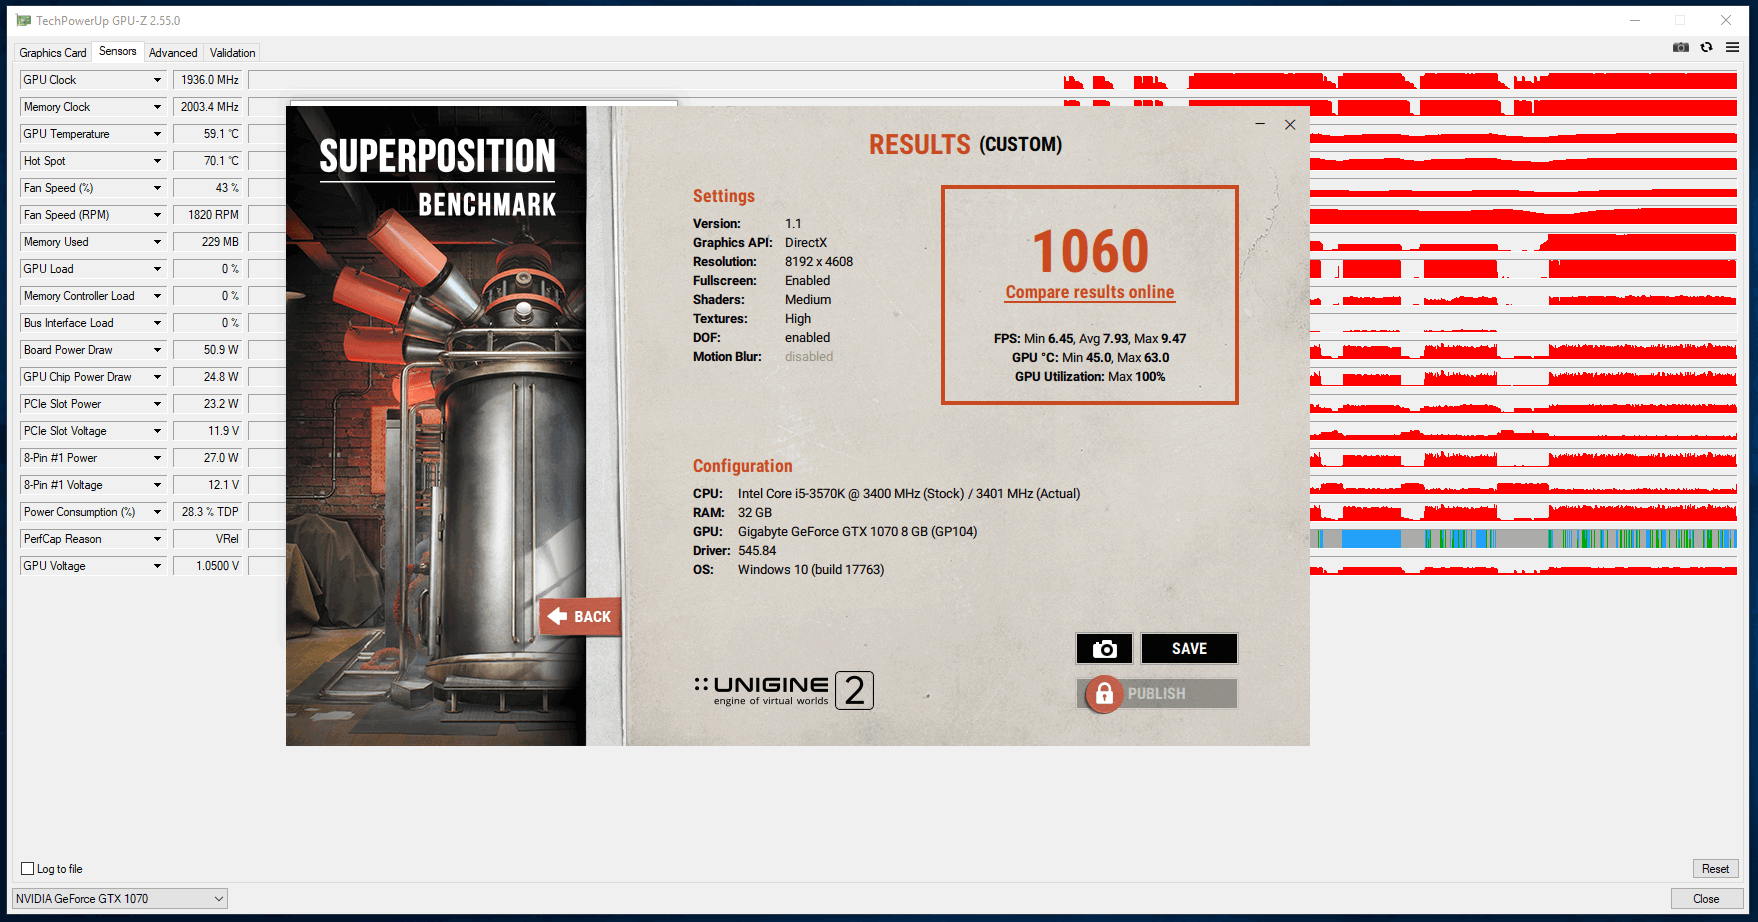The width and height of the screenshot is (1758, 922).
Task: Switch to the Graphics Card tab
Action: tap(53, 53)
